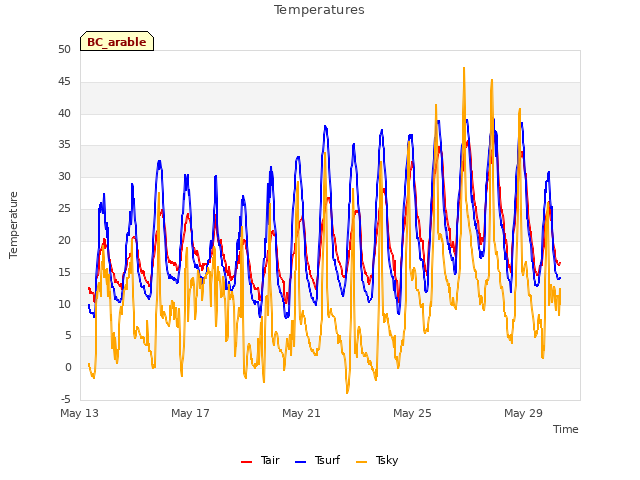Click the Temperature y-axis title
This screenshot has width=640, height=480.
coord(13,225)
